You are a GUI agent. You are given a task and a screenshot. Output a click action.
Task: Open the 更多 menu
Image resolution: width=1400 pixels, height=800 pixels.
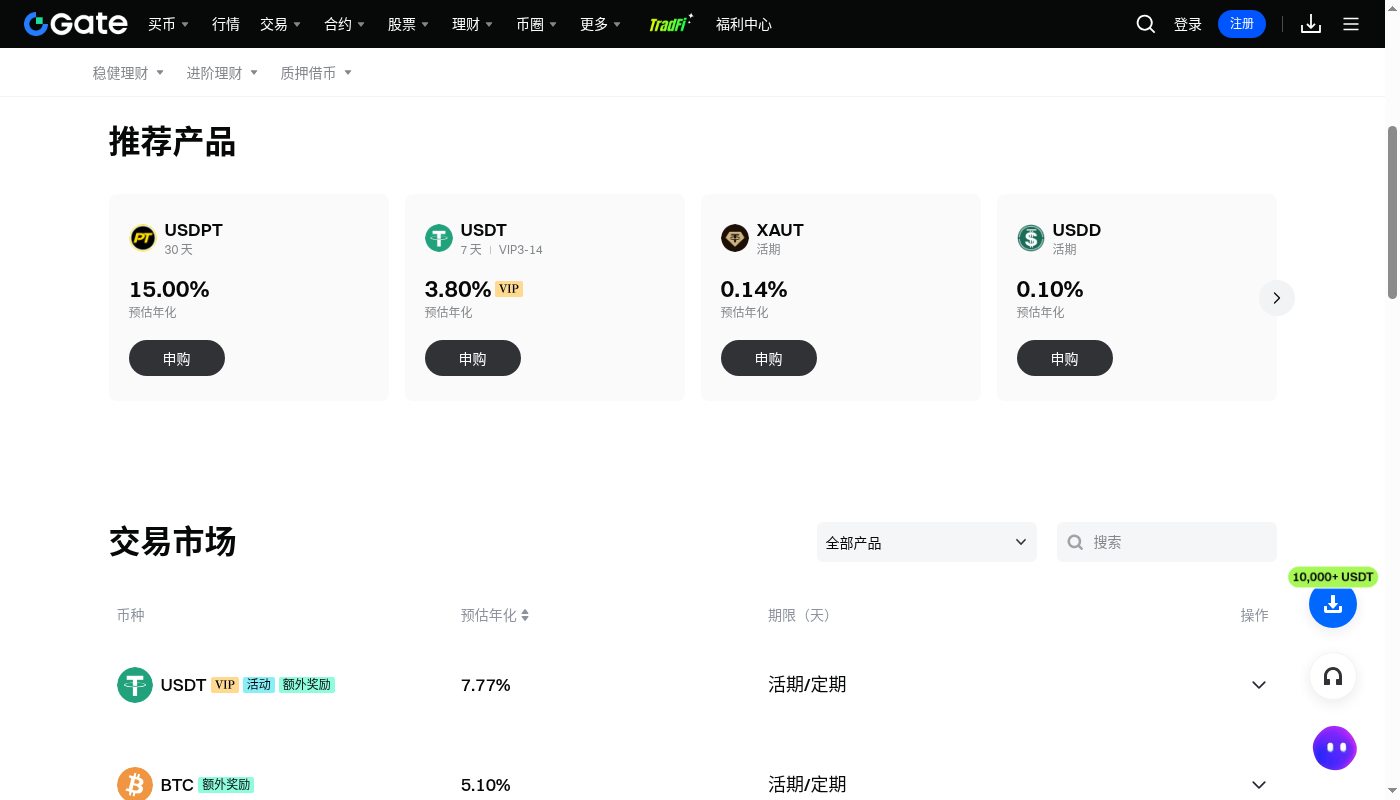click(x=600, y=24)
